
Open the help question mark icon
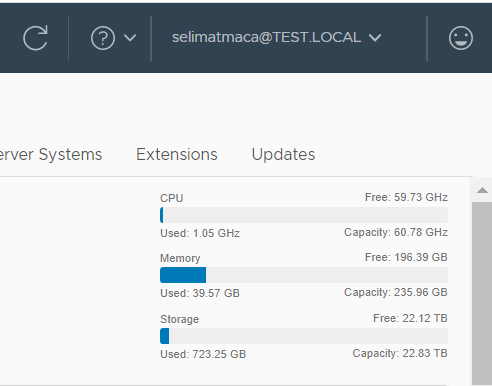pyautogui.click(x=103, y=38)
